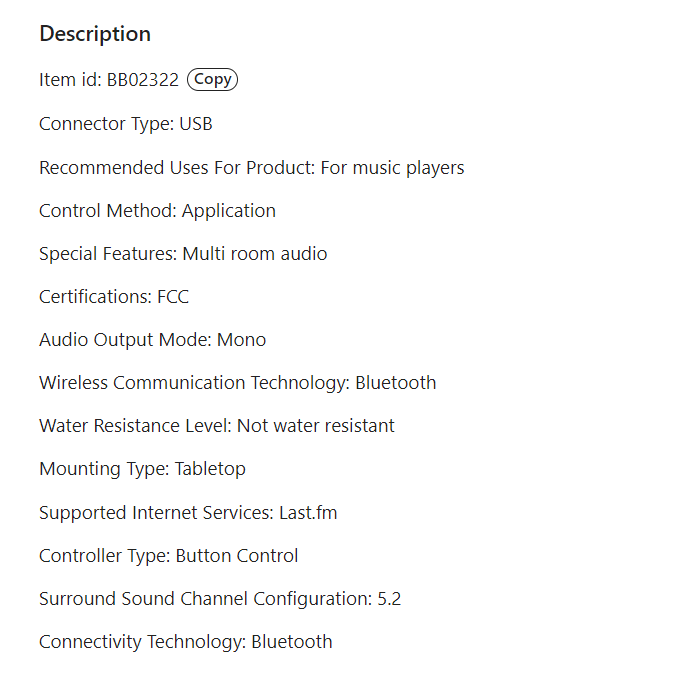Click the Special Features: Multi room audio line
The image size is (689, 693).
tap(183, 253)
